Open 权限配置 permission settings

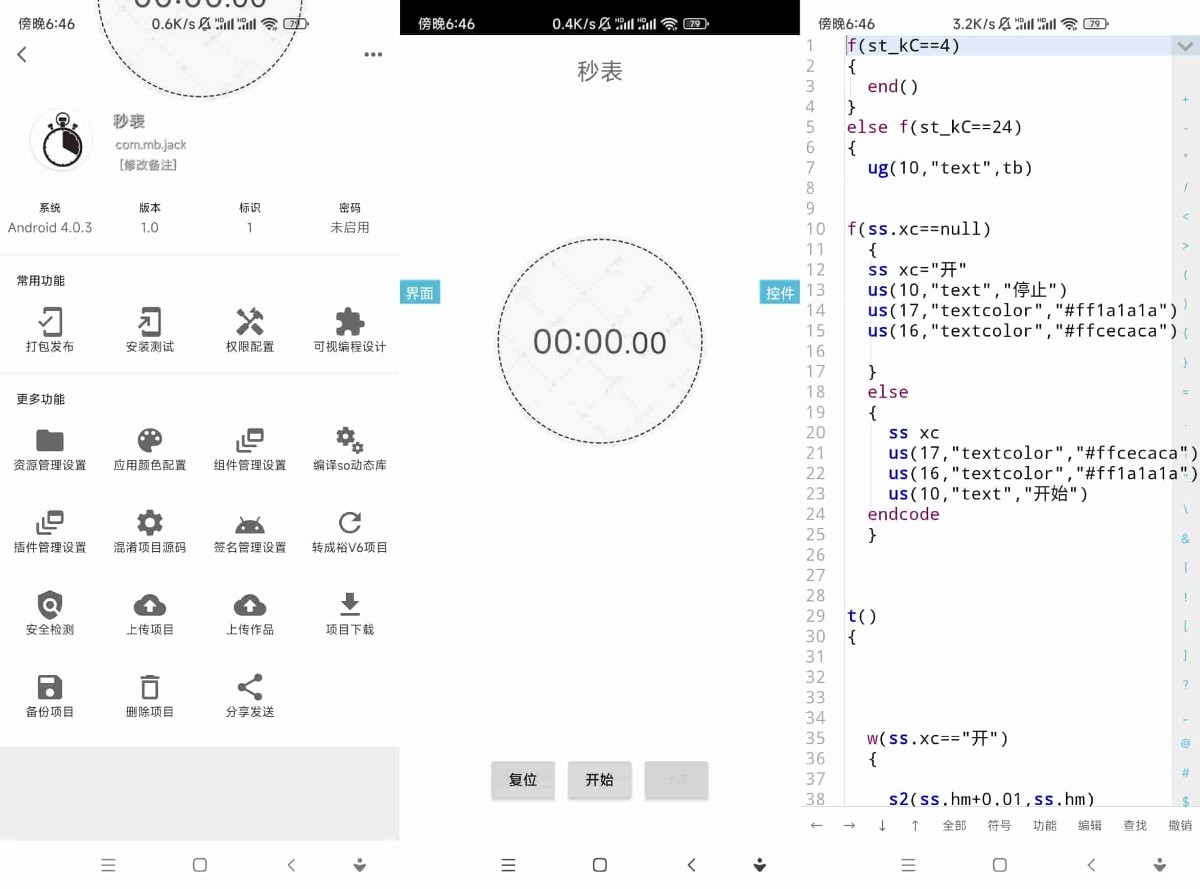pyautogui.click(x=250, y=331)
